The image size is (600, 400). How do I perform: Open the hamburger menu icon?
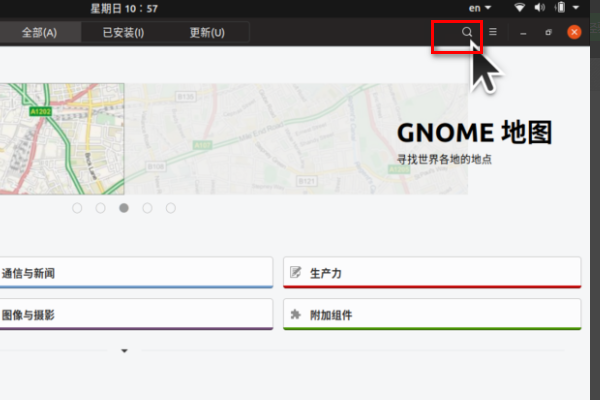pyautogui.click(x=493, y=32)
